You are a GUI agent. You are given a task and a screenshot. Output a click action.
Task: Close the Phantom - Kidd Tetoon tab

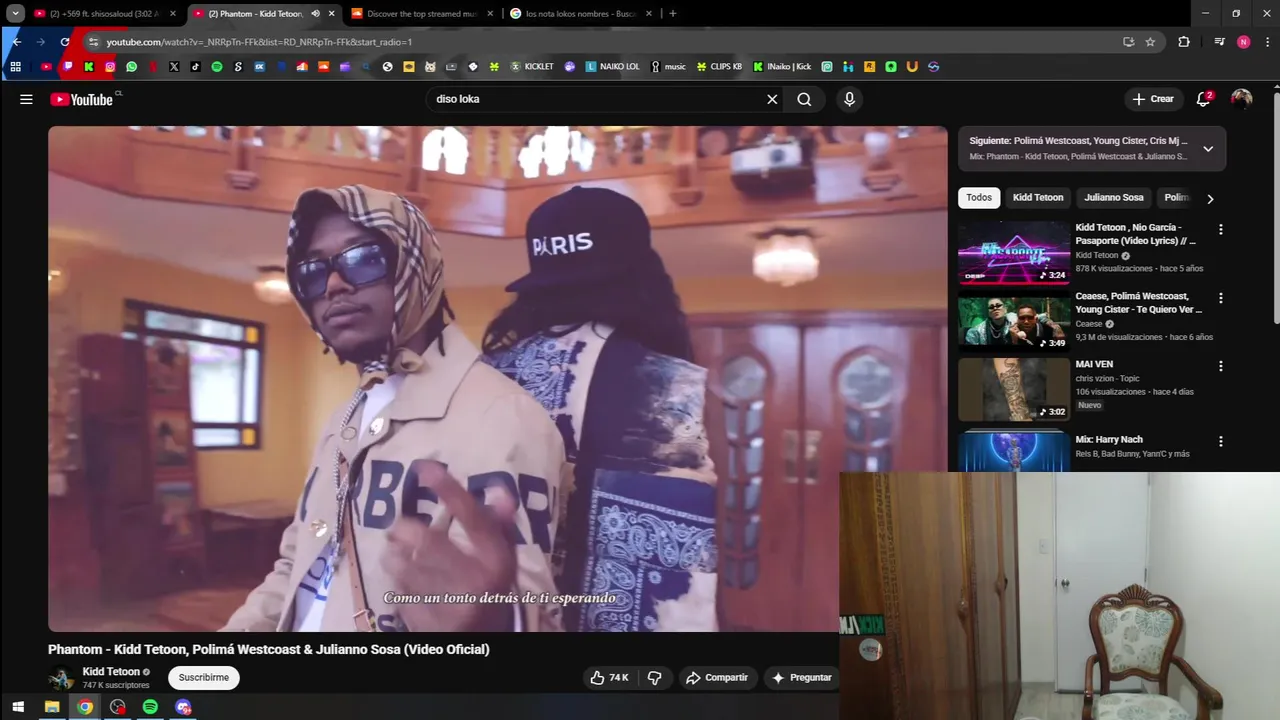pyautogui.click(x=331, y=13)
